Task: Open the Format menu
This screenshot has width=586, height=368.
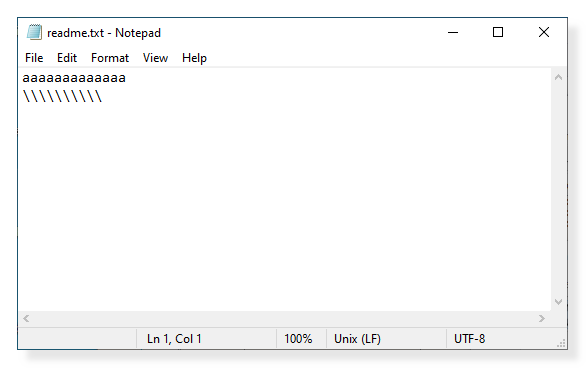Action: coord(110,58)
